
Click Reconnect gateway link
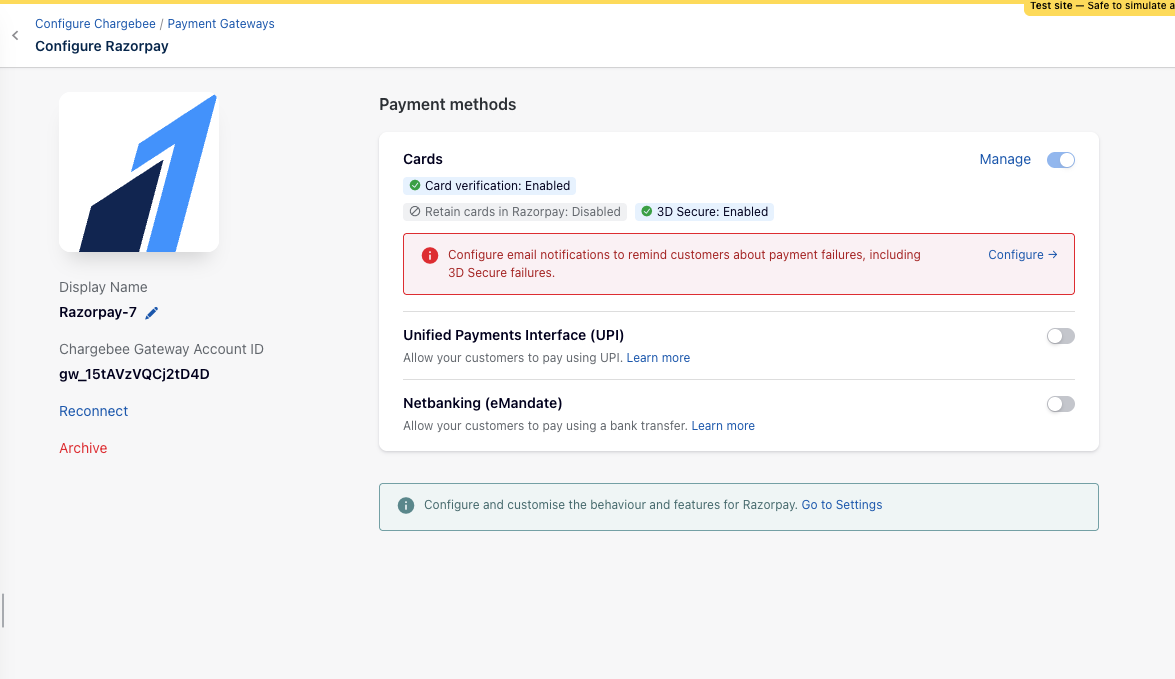(x=94, y=411)
